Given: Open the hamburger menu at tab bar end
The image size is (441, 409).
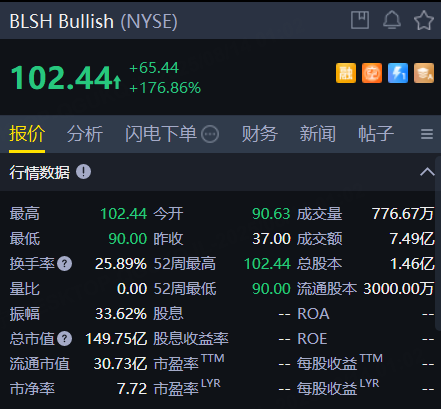Looking at the screenshot, I should (427, 134).
